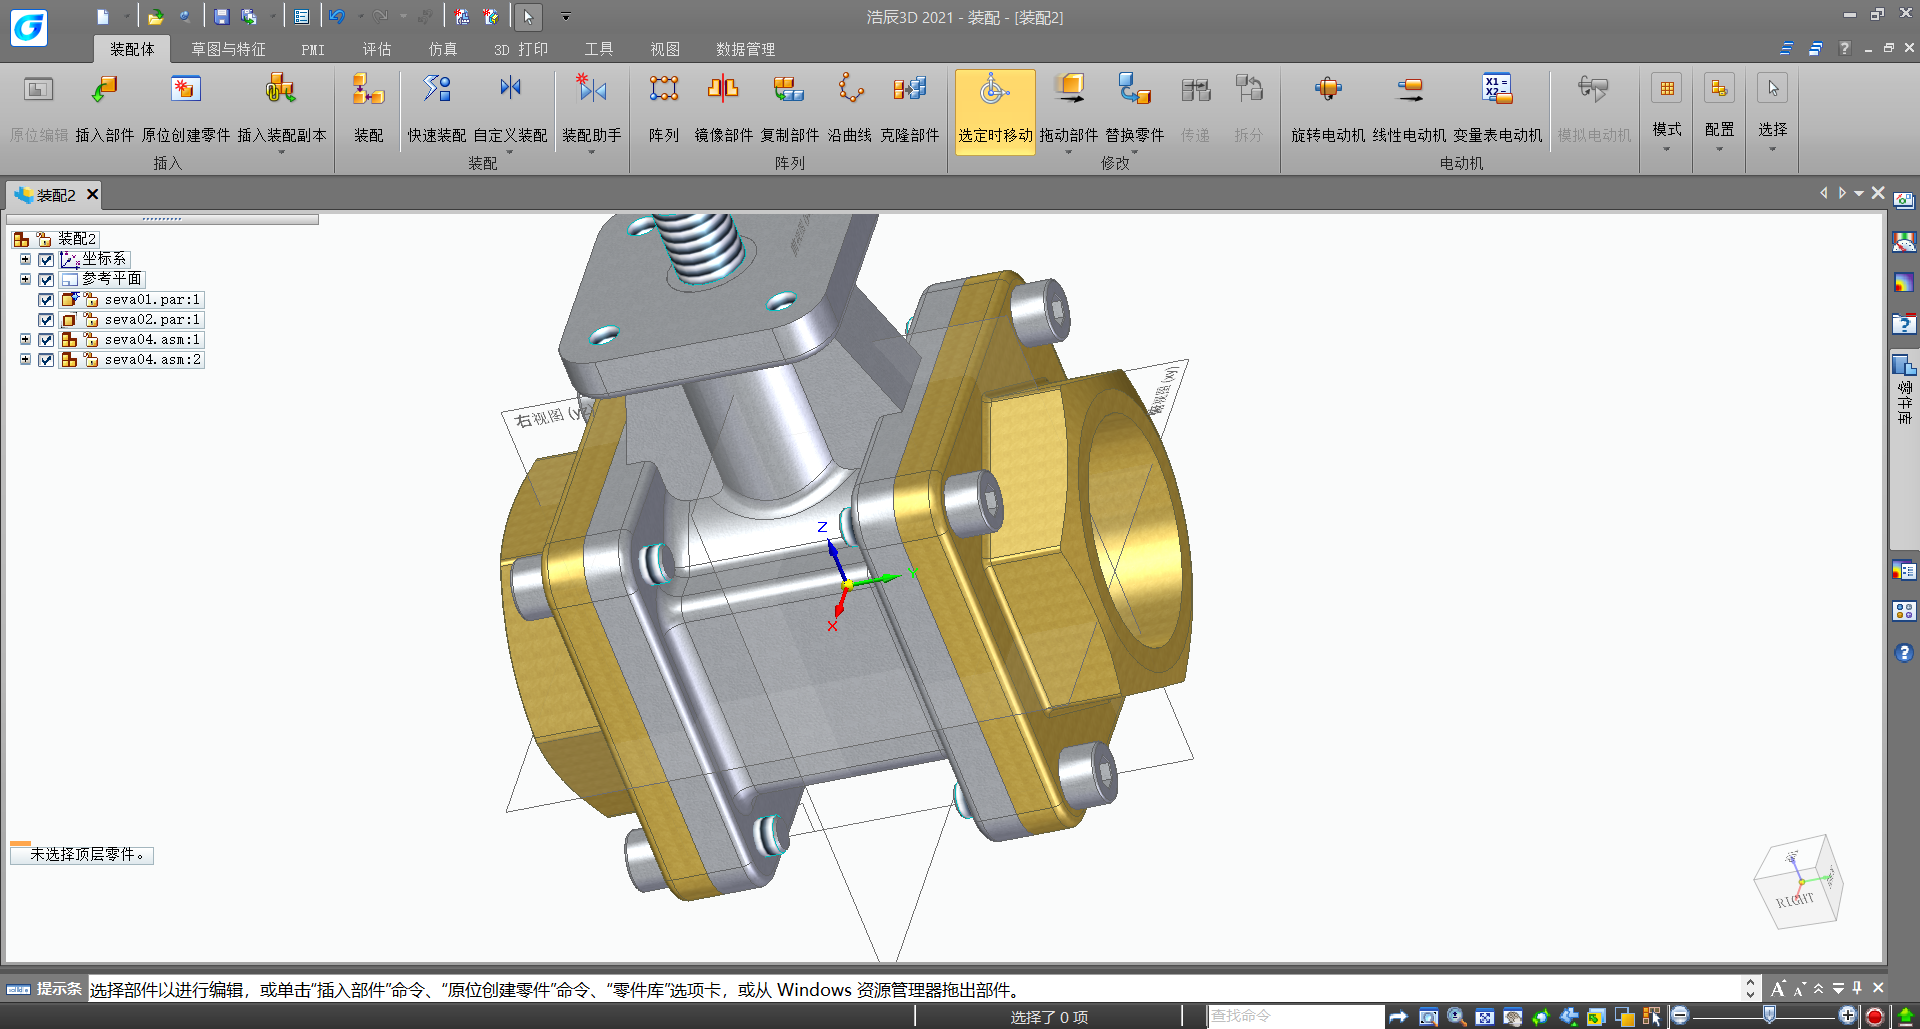Image resolution: width=1920 pixels, height=1029 pixels.
Task: Uncheck the 坐标系 visibility checkbox
Action: coord(46,260)
